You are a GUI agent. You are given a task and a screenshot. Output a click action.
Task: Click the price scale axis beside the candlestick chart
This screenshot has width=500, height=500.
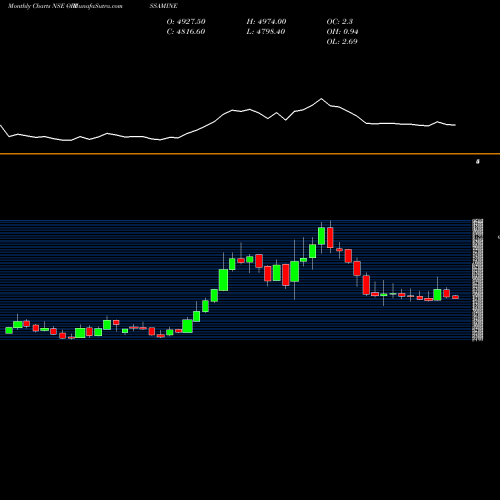click(x=478, y=280)
